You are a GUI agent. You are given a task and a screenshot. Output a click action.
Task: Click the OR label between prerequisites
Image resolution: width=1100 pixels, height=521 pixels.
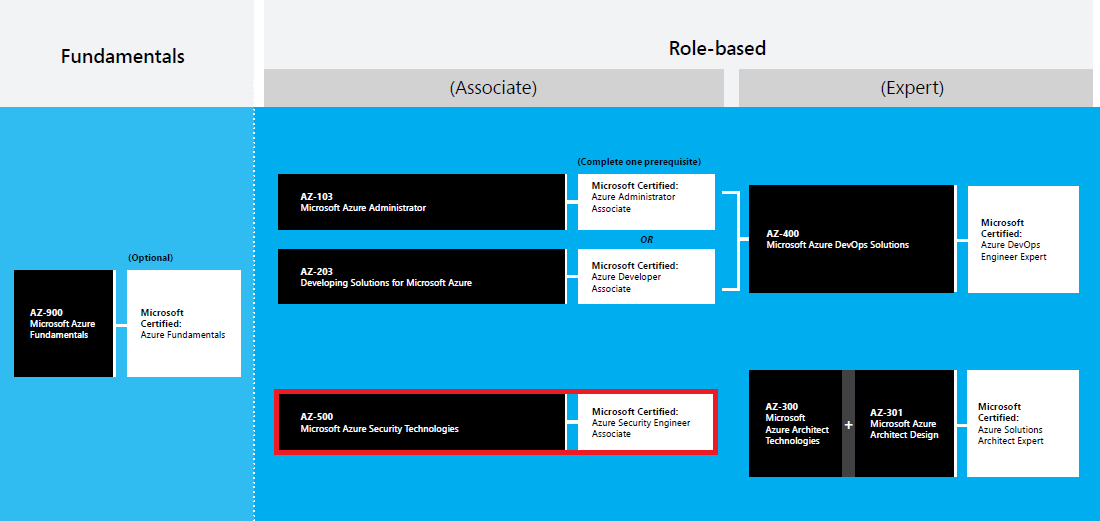[646, 240]
